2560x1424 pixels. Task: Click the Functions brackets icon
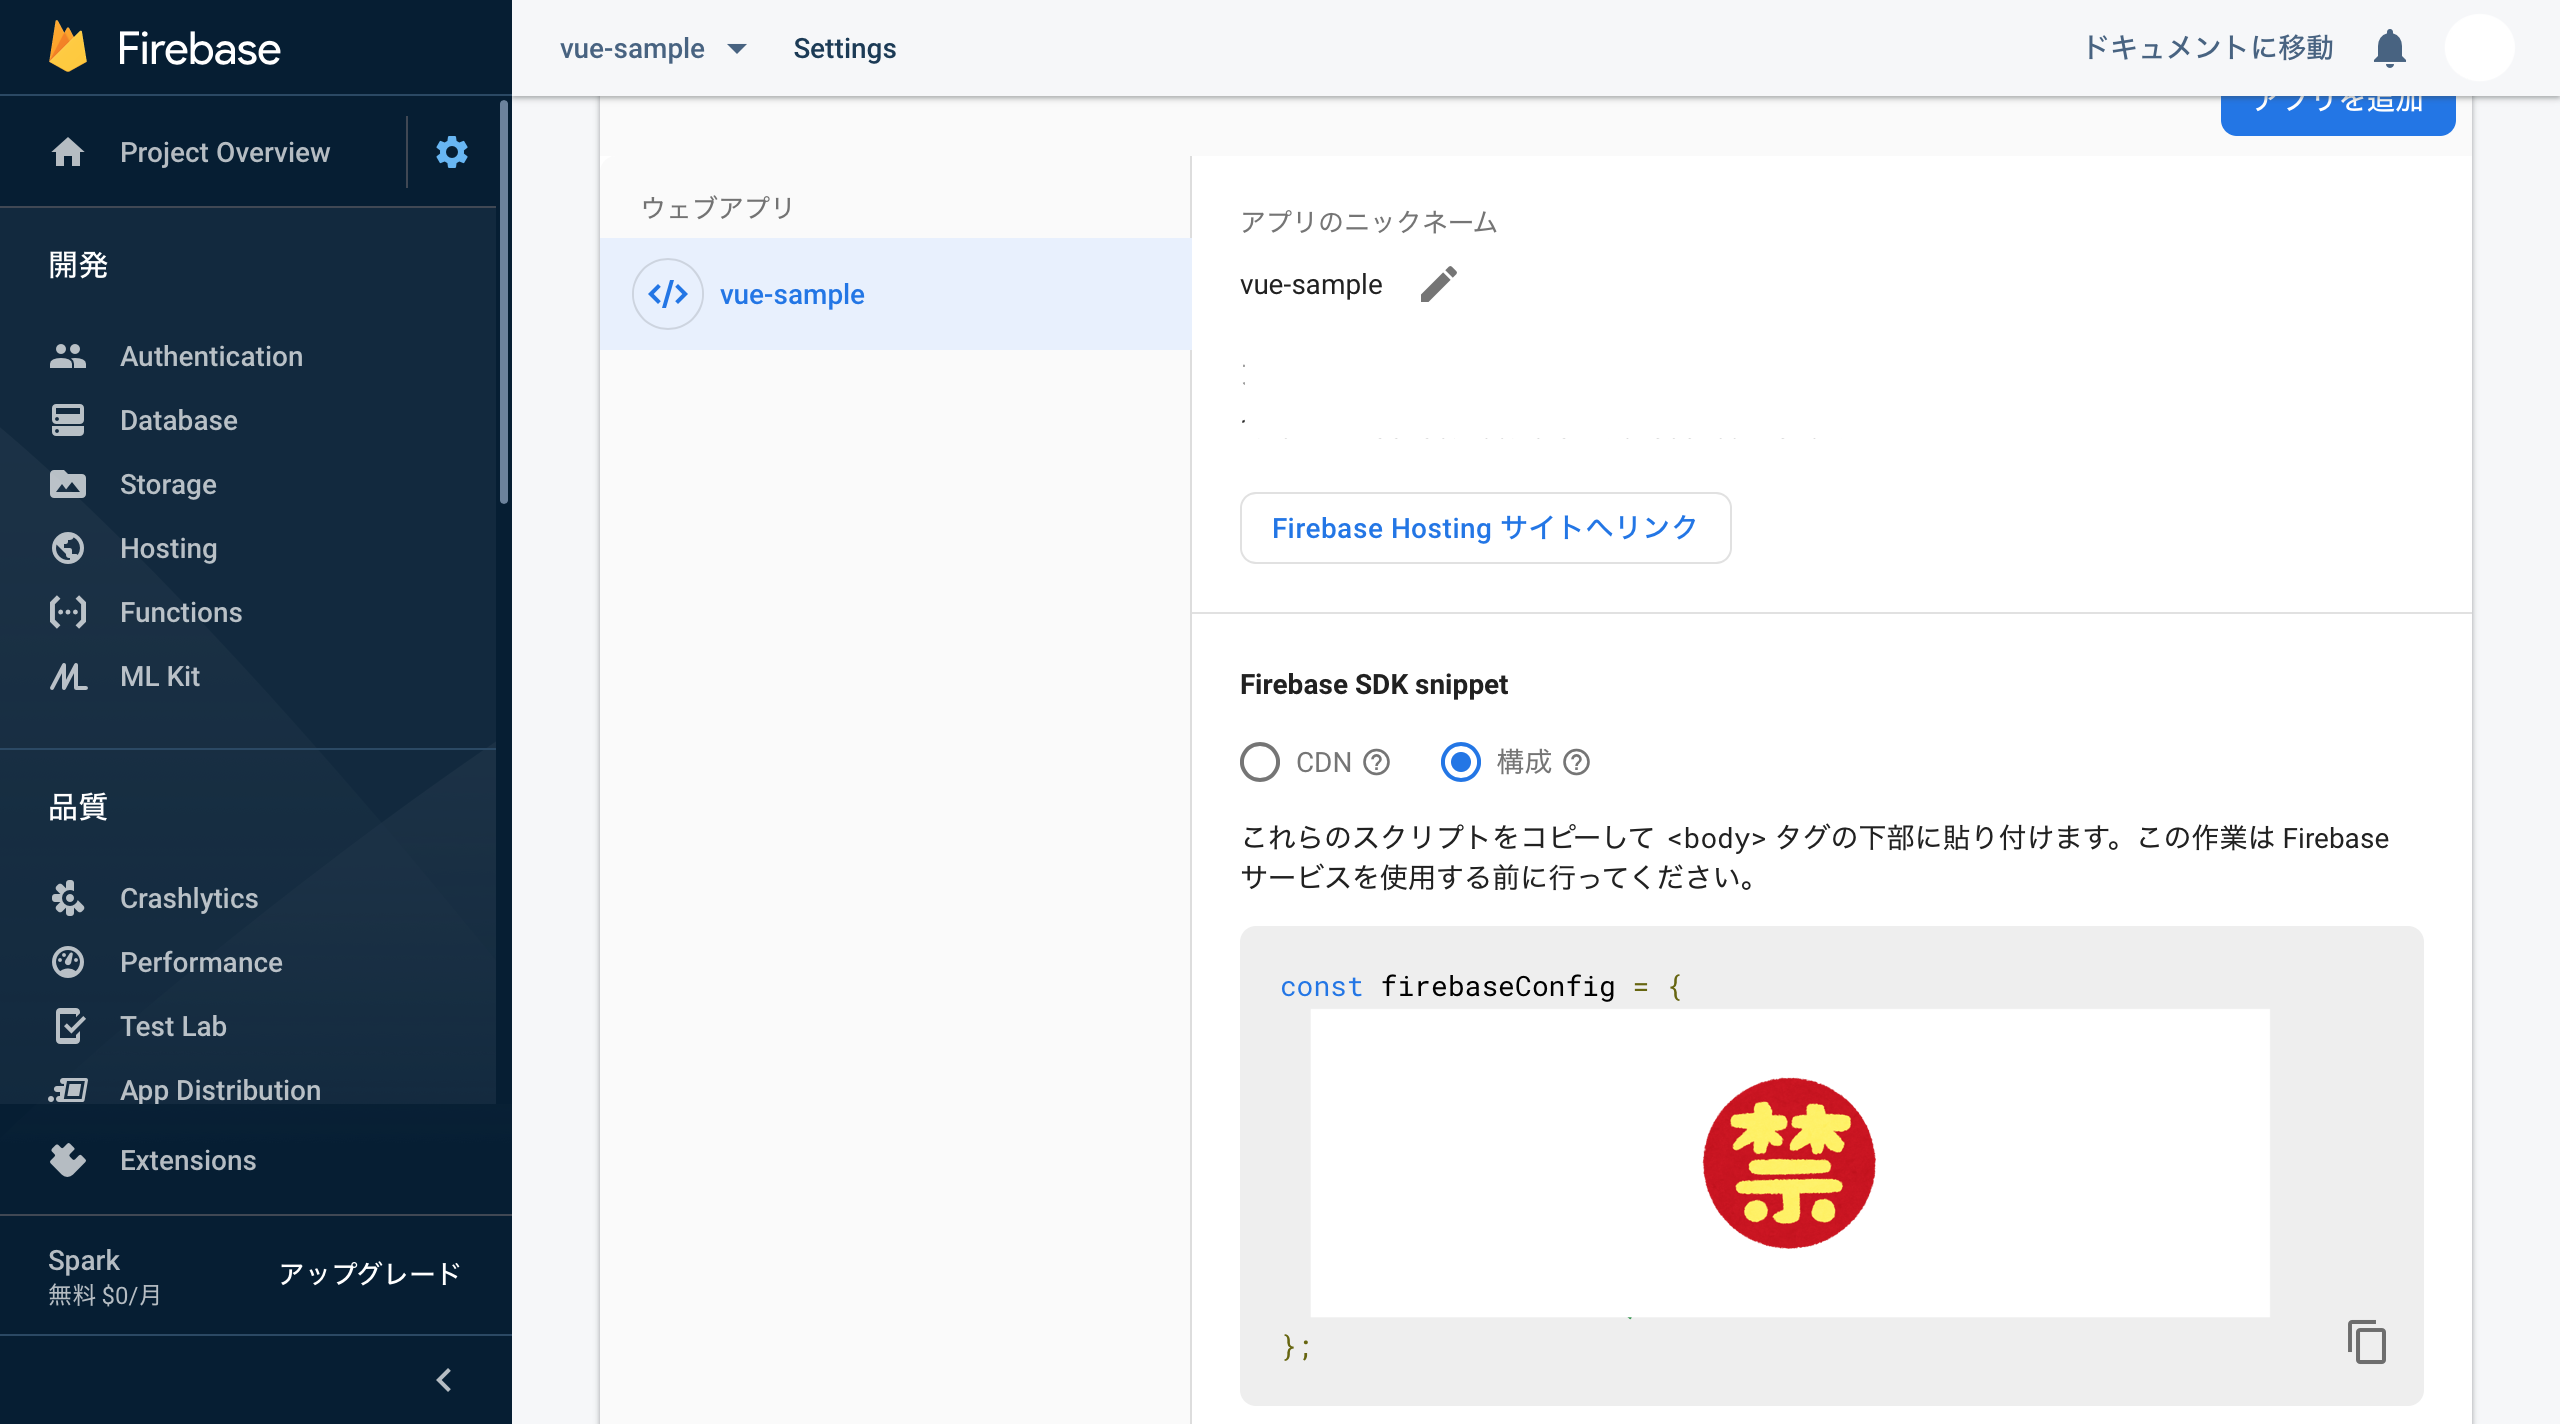pyautogui.click(x=68, y=612)
